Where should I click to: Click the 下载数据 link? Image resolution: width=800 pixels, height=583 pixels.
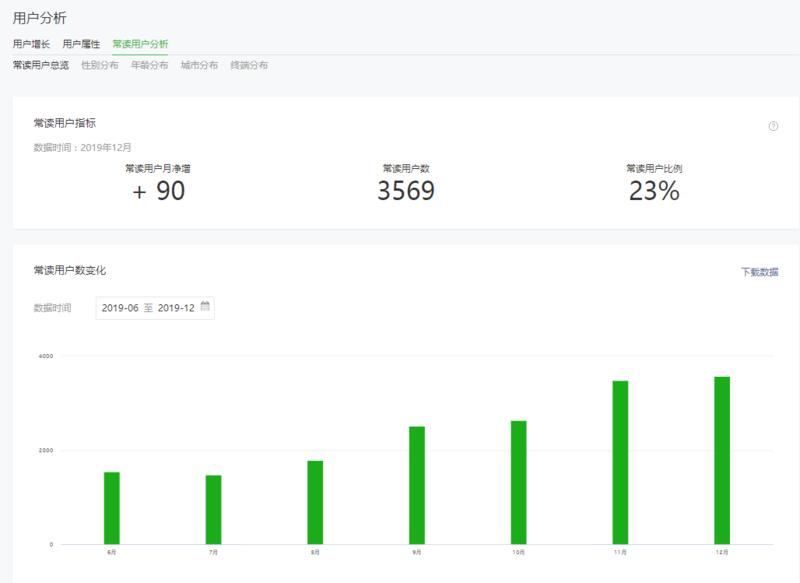(x=759, y=272)
